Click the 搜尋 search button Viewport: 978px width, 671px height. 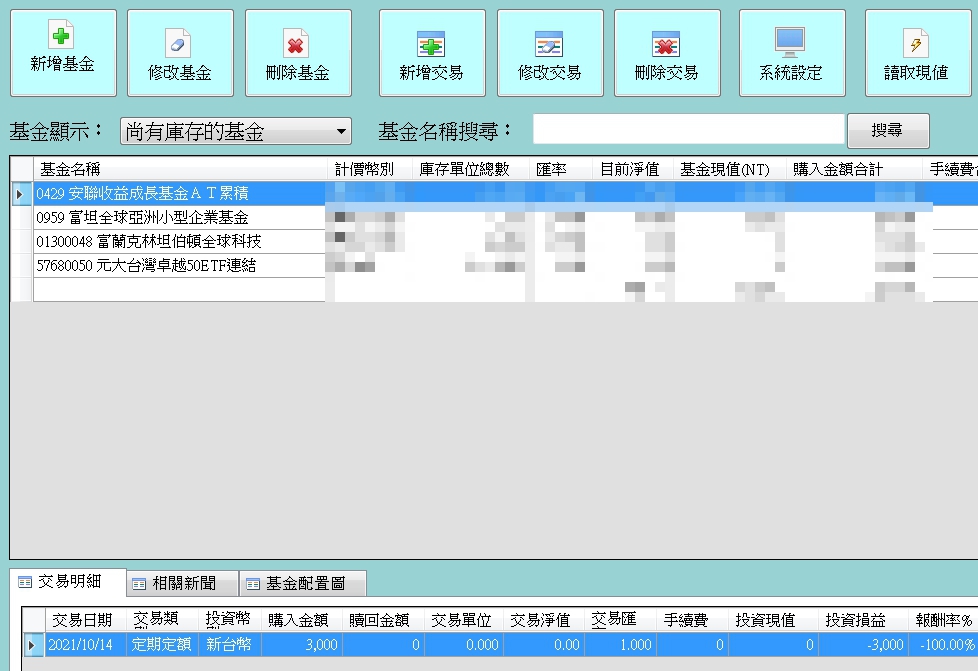(888, 130)
